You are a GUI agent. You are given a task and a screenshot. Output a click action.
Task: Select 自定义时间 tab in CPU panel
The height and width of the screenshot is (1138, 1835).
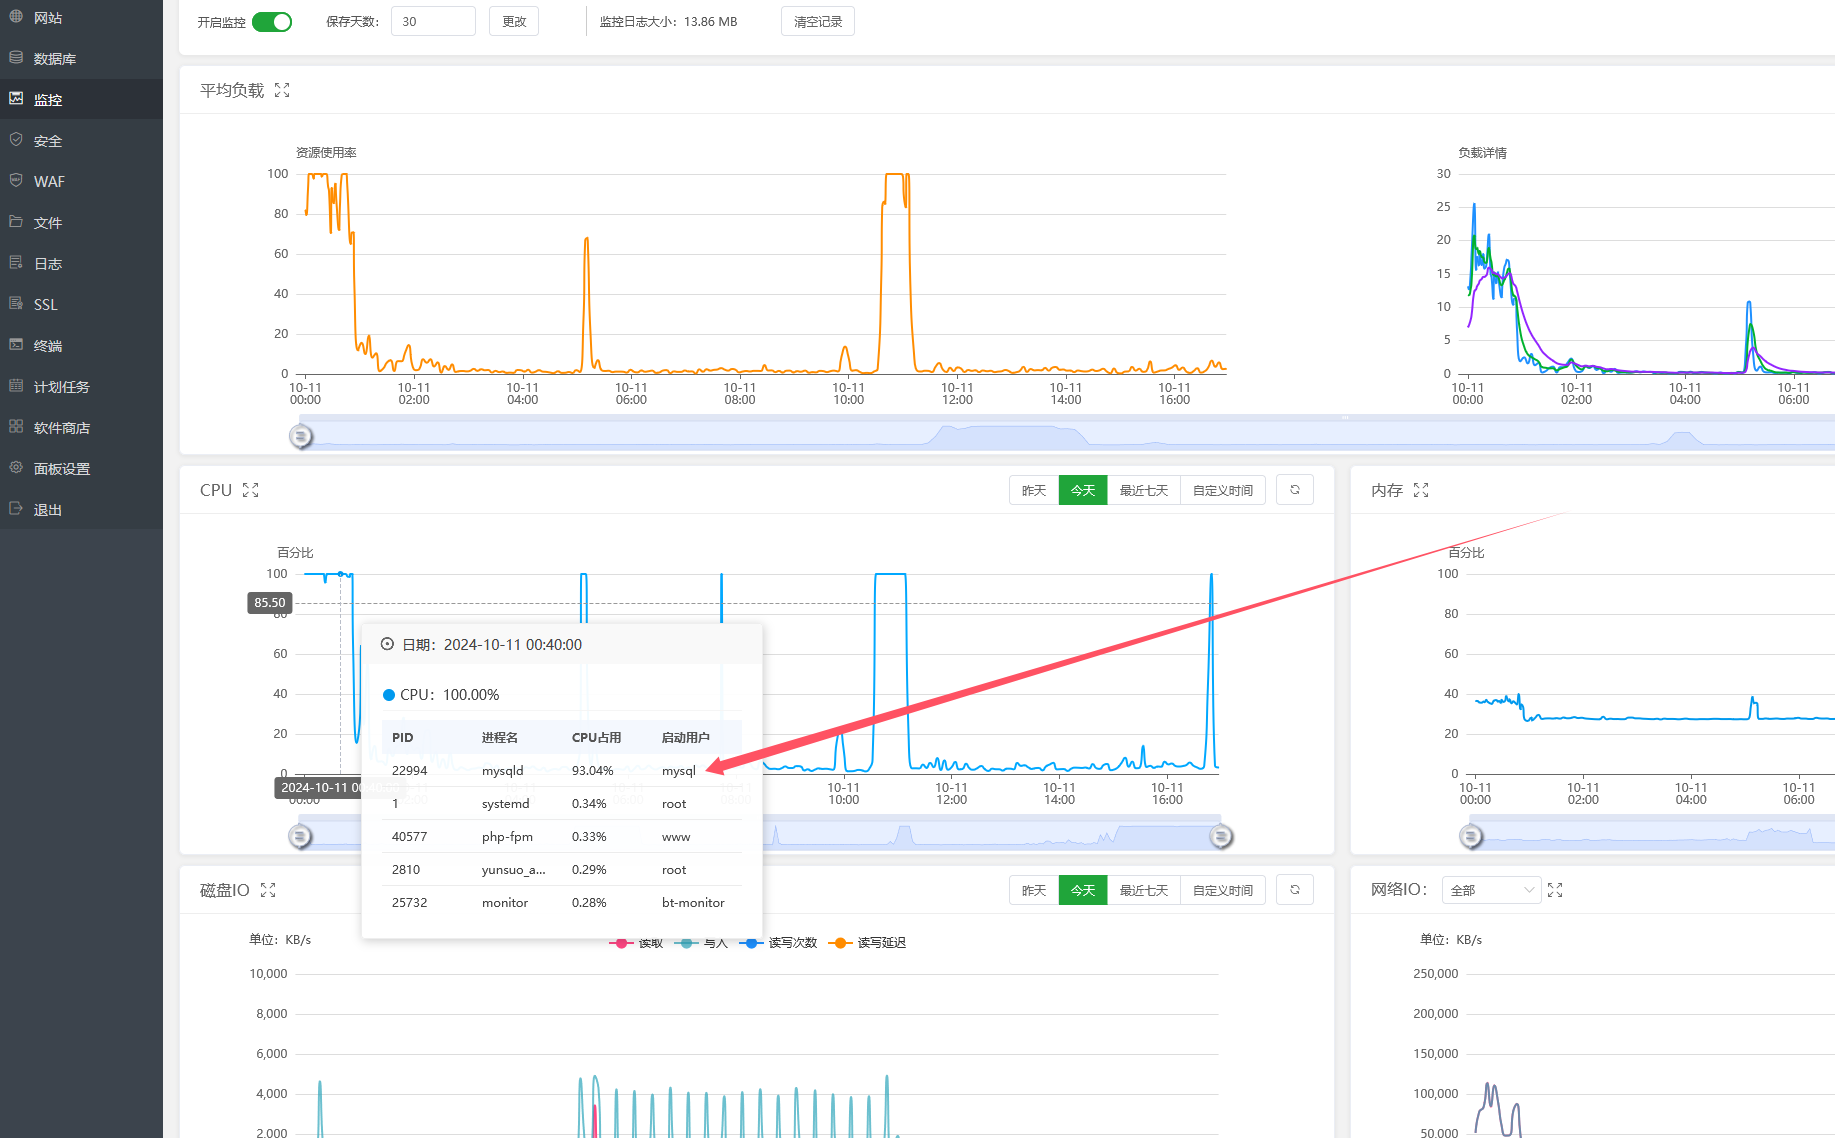1223,490
